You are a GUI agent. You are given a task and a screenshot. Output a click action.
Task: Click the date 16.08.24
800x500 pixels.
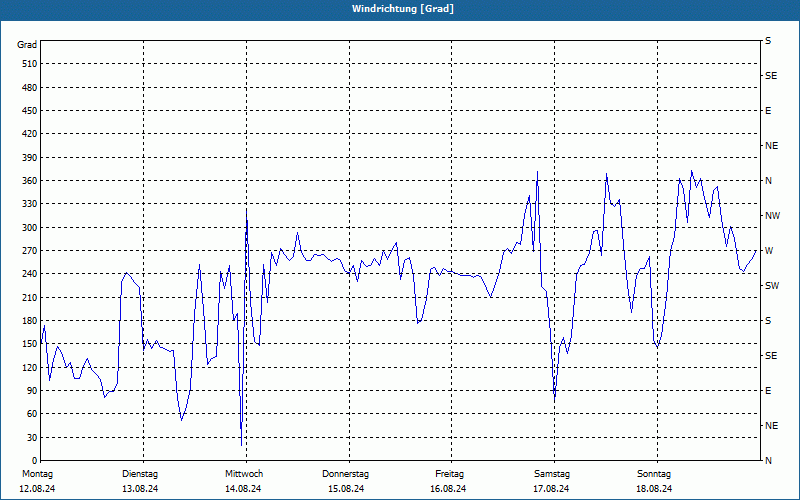pyautogui.click(x=448, y=489)
